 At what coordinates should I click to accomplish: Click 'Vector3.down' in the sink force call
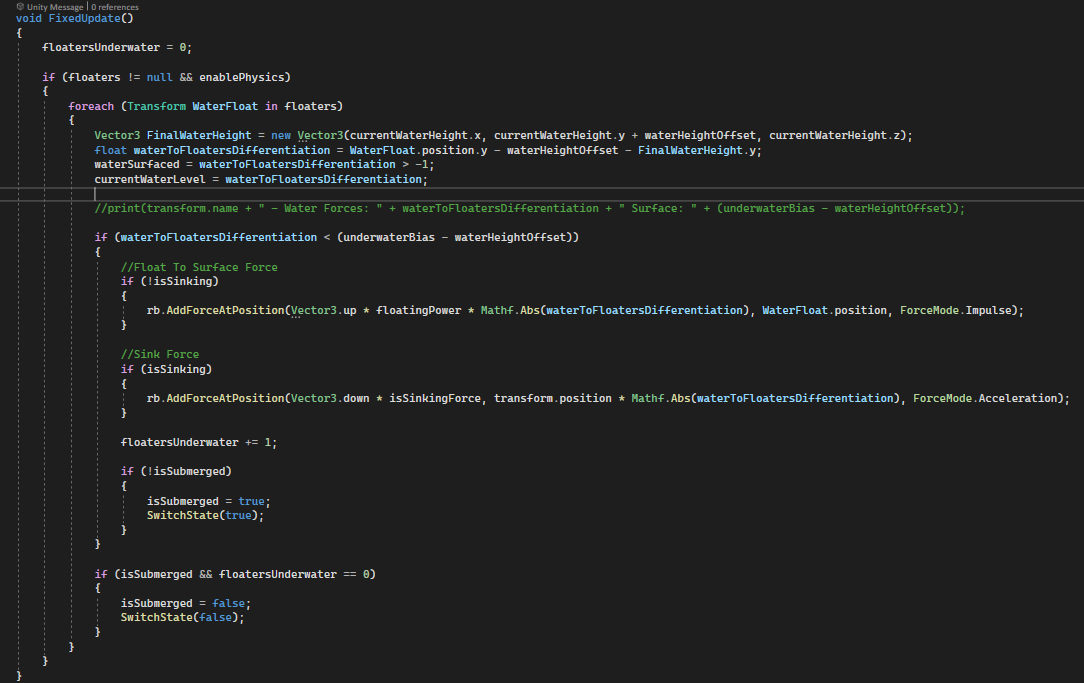pyautogui.click(x=330, y=398)
